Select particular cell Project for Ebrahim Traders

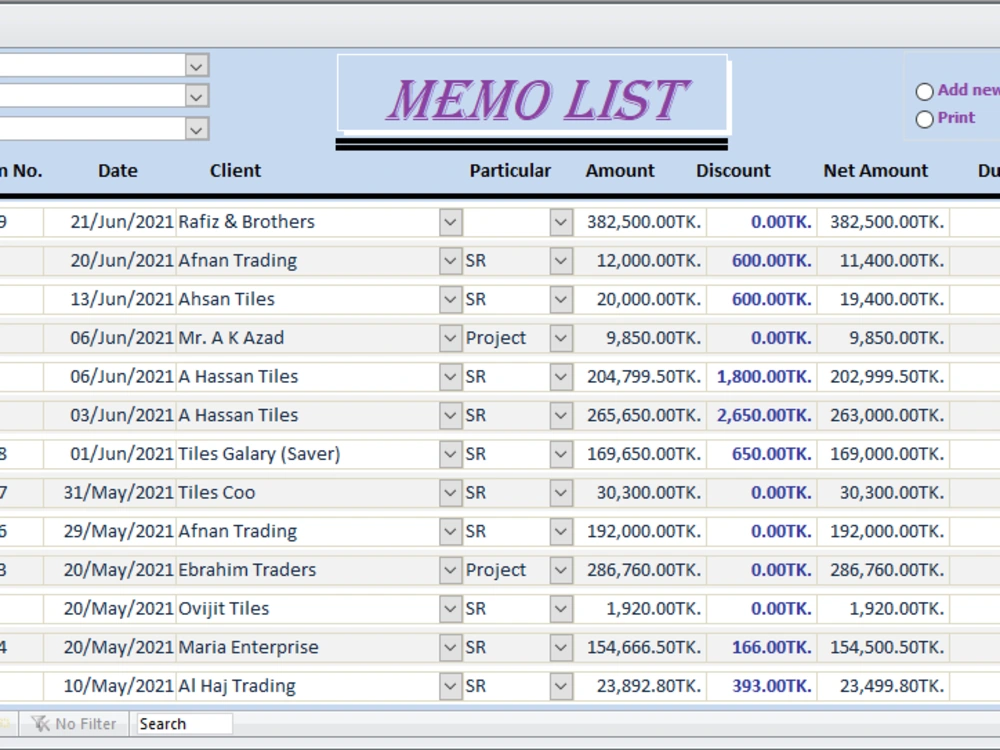coord(506,570)
